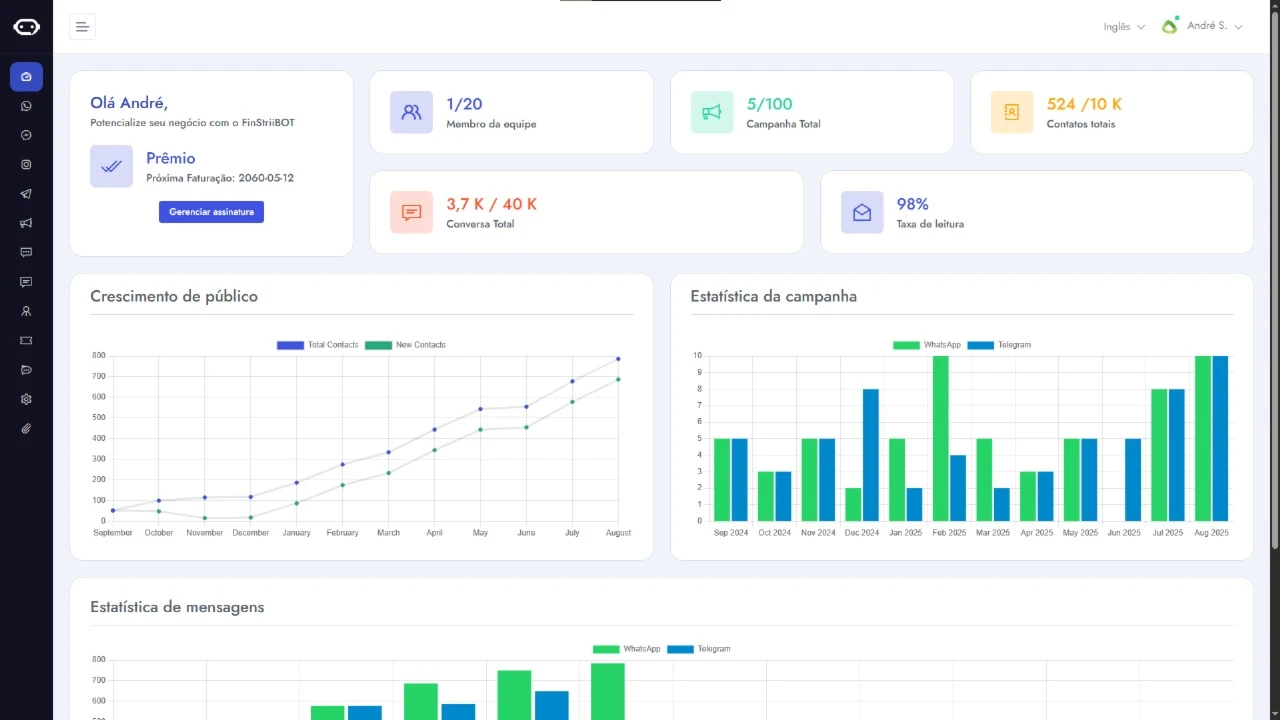Click the Estatística de mensagens heading
Screen dimensions: 1280x720
(x=177, y=607)
